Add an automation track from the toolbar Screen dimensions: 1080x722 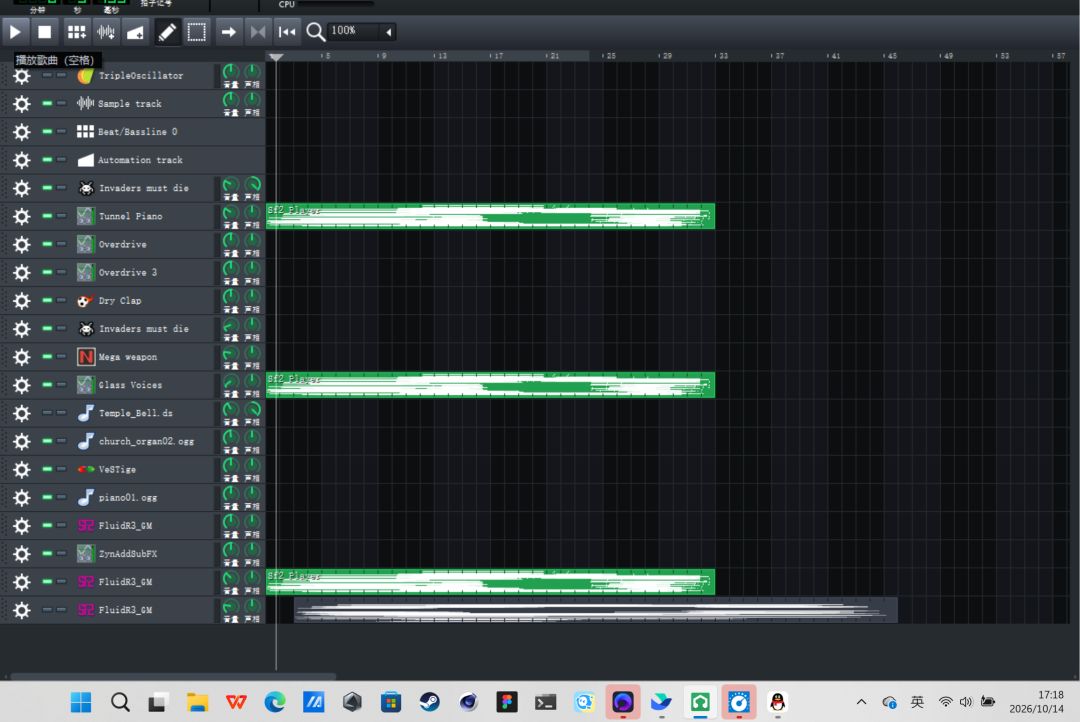[135, 32]
